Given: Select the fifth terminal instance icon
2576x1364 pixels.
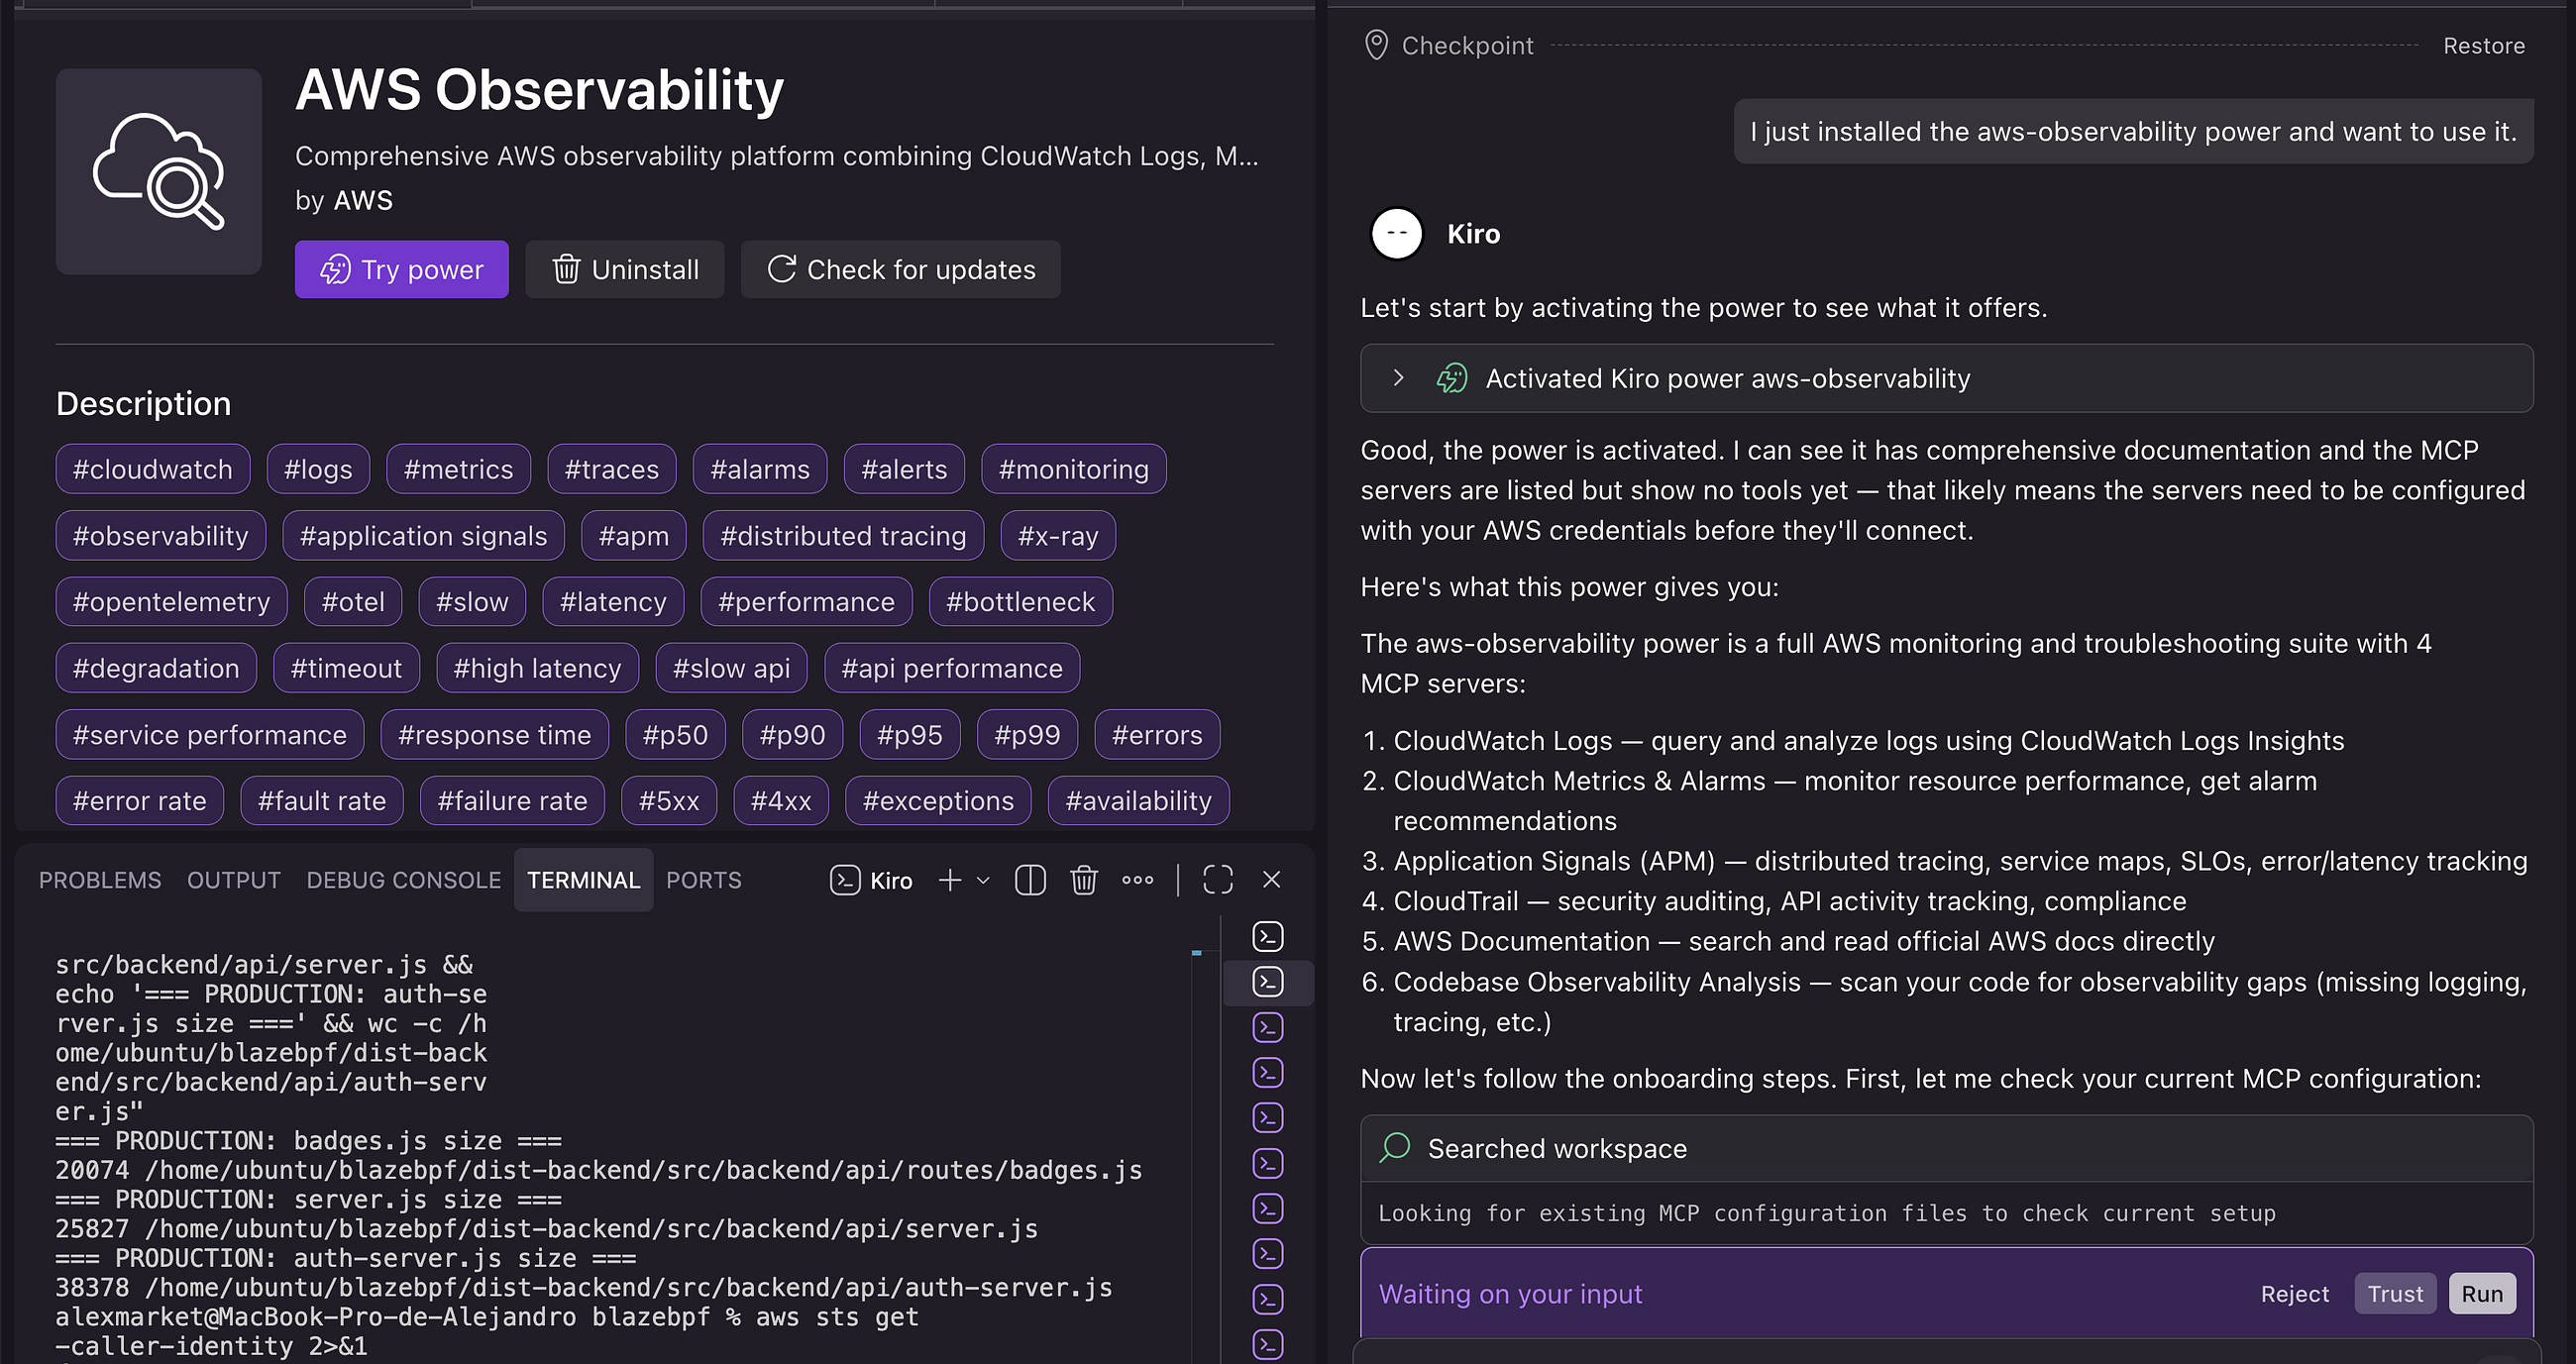Looking at the screenshot, I should 1268,1117.
